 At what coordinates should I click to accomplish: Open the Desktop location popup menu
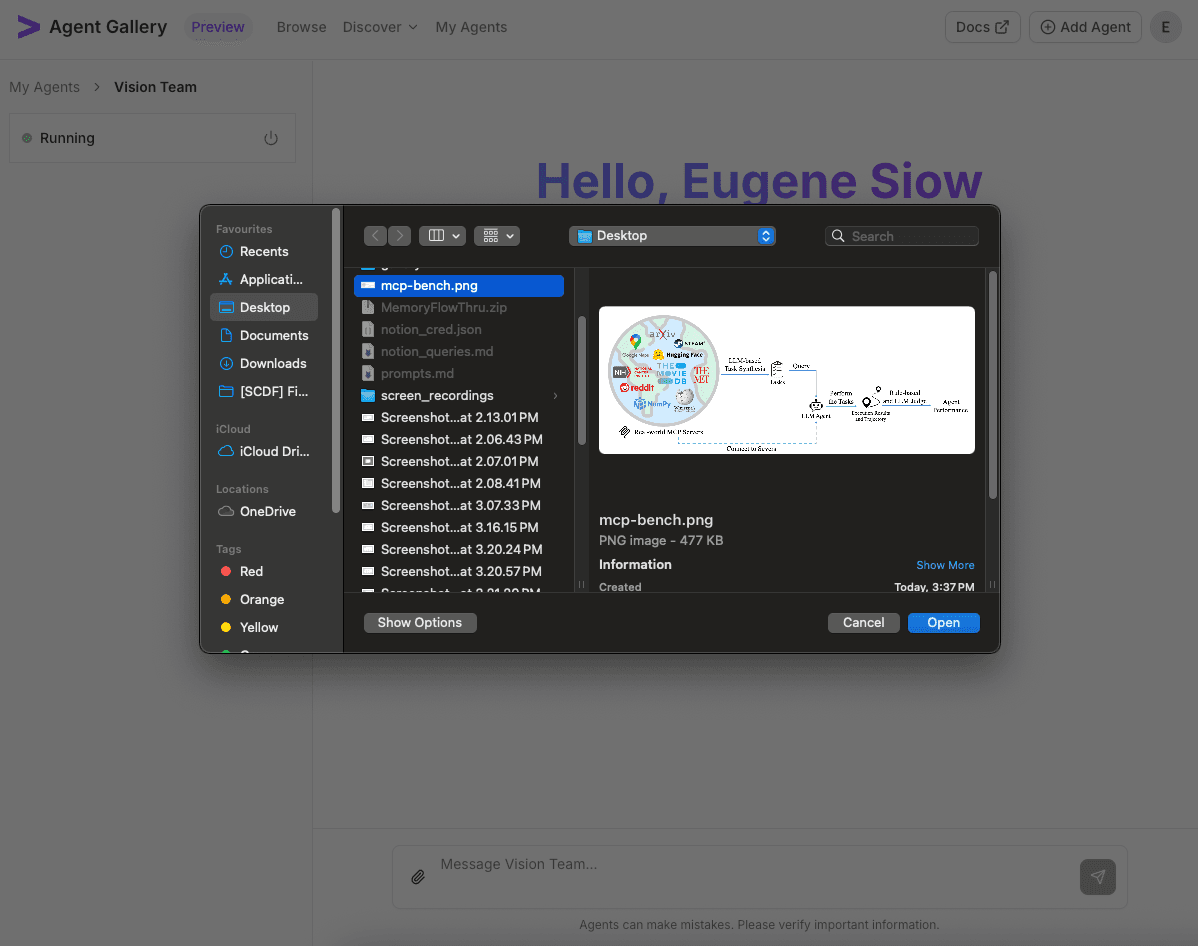click(x=672, y=236)
